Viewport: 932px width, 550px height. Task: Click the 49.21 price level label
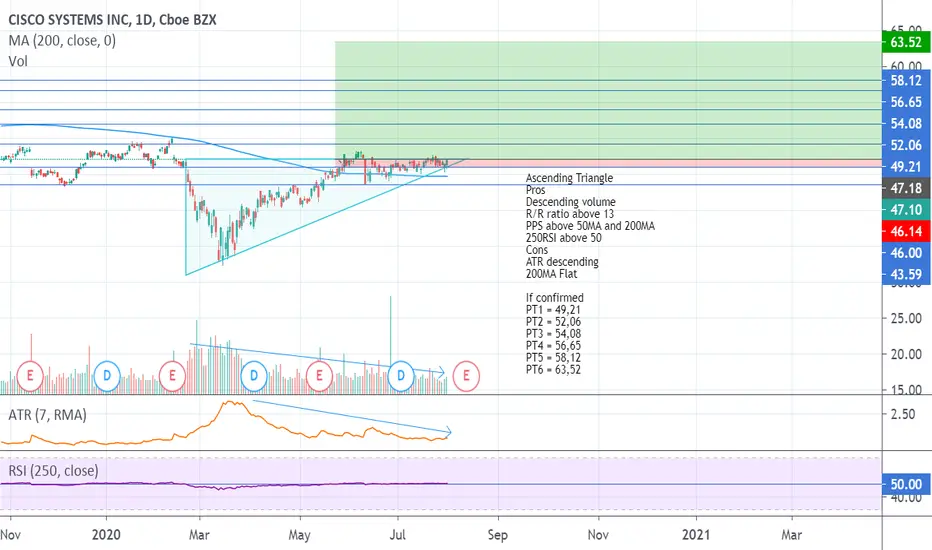point(906,167)
